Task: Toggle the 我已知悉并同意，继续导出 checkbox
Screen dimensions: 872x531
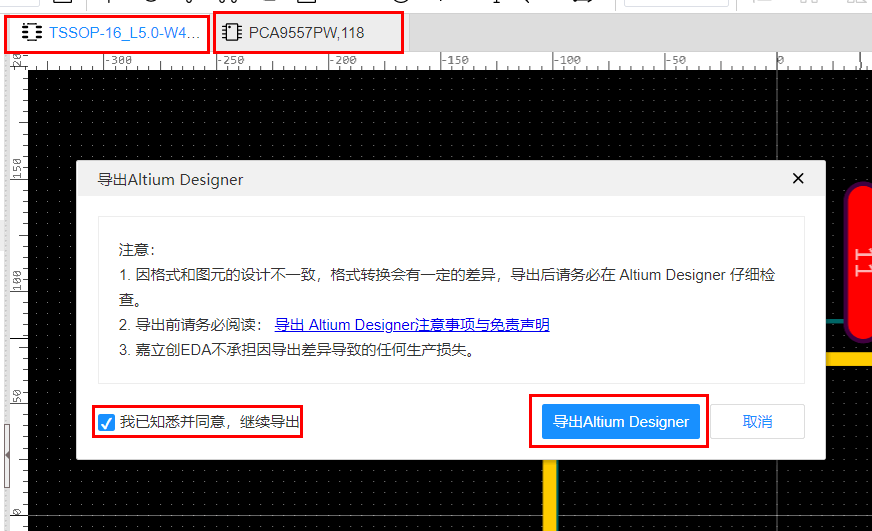Action: point(106,422)
